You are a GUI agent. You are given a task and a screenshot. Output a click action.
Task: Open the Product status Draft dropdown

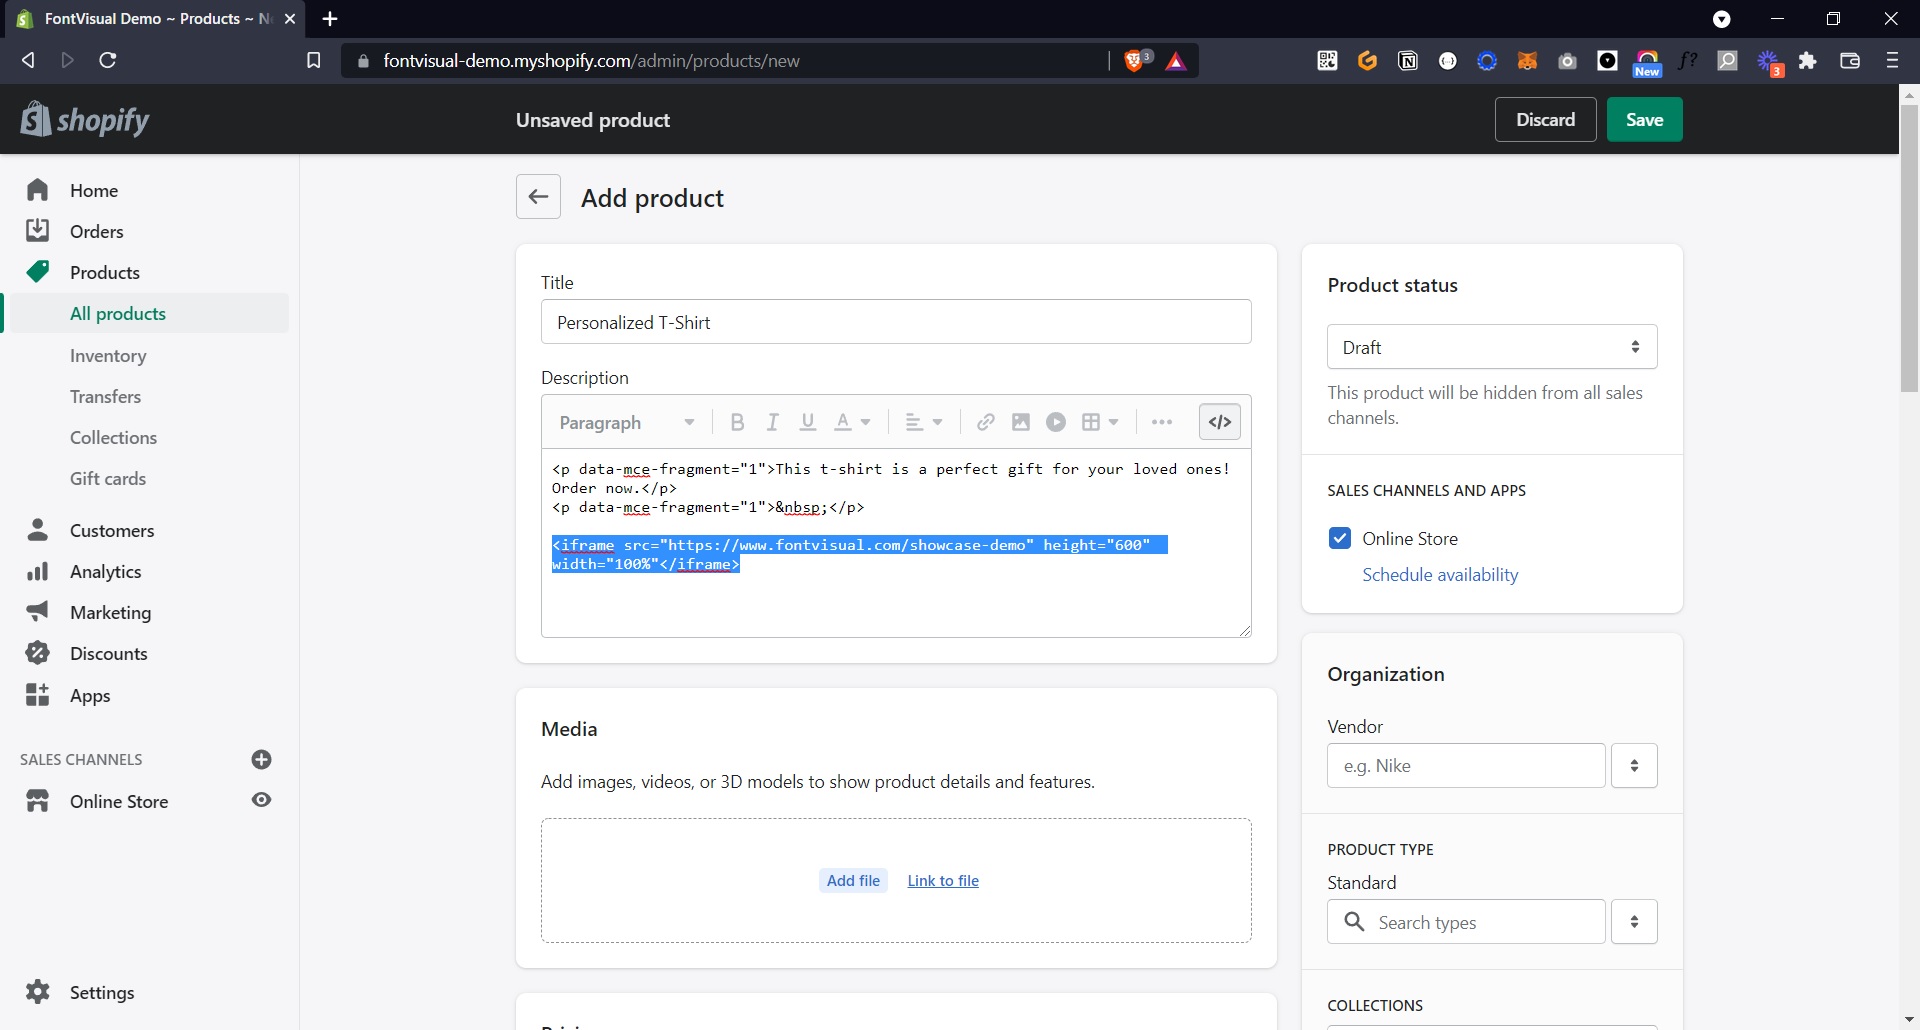click(1492, 347)
